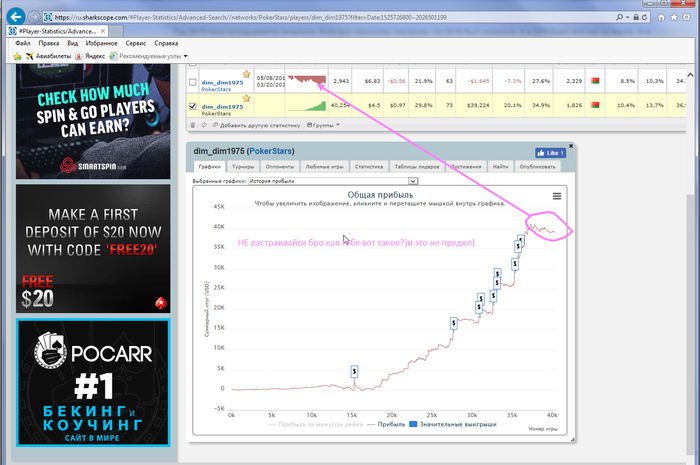Click the security lock icon in address bar
The width and height of the screenshot is (700, 465).
coord(636,17)
